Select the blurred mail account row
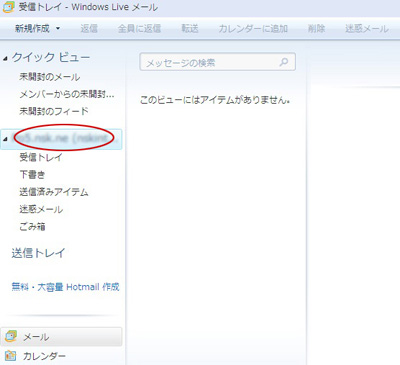The image size is (400, 365). pyautogui.click(x=61, y=138)
